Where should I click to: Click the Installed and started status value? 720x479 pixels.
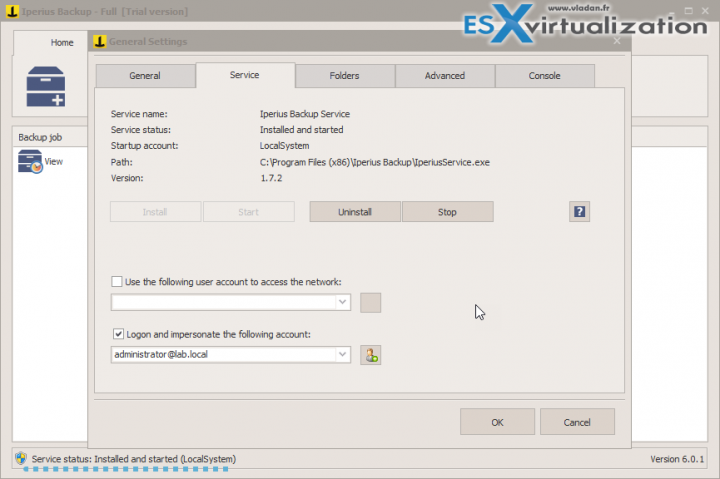click(x=302, y=130)
